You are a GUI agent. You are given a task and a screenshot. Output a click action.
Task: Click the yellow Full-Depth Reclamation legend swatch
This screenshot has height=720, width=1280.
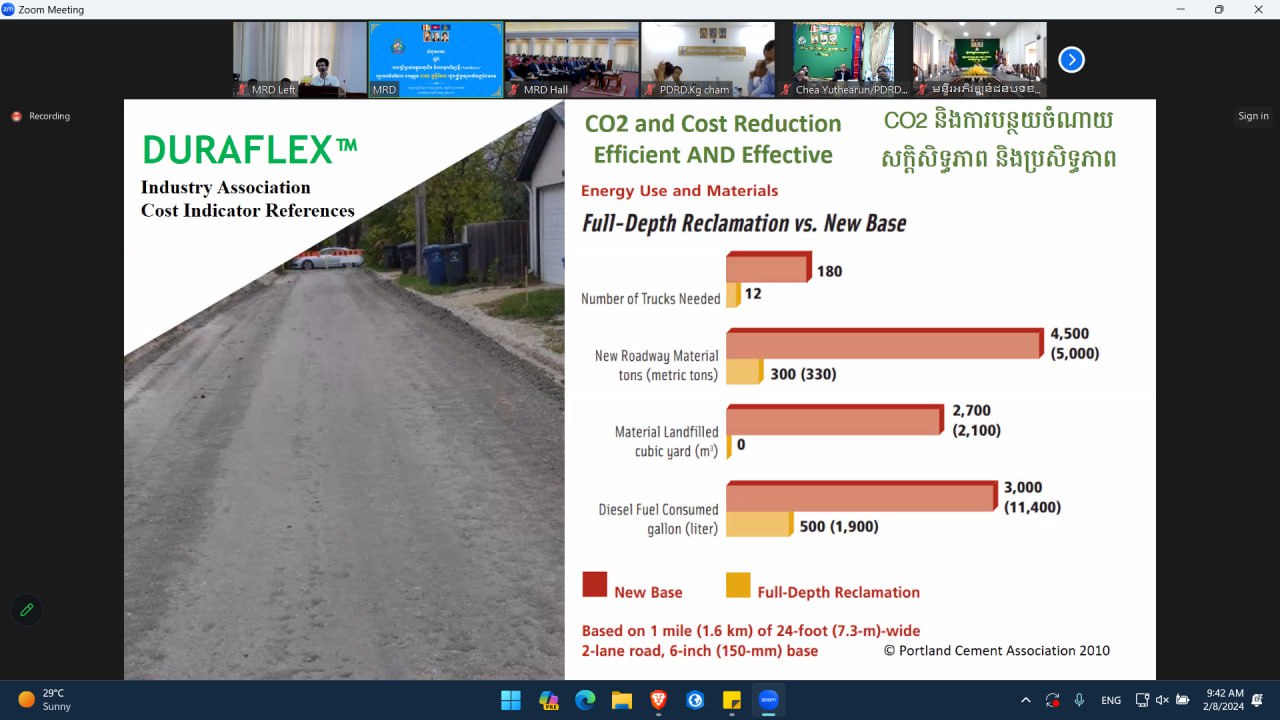[x=738, y=585]
